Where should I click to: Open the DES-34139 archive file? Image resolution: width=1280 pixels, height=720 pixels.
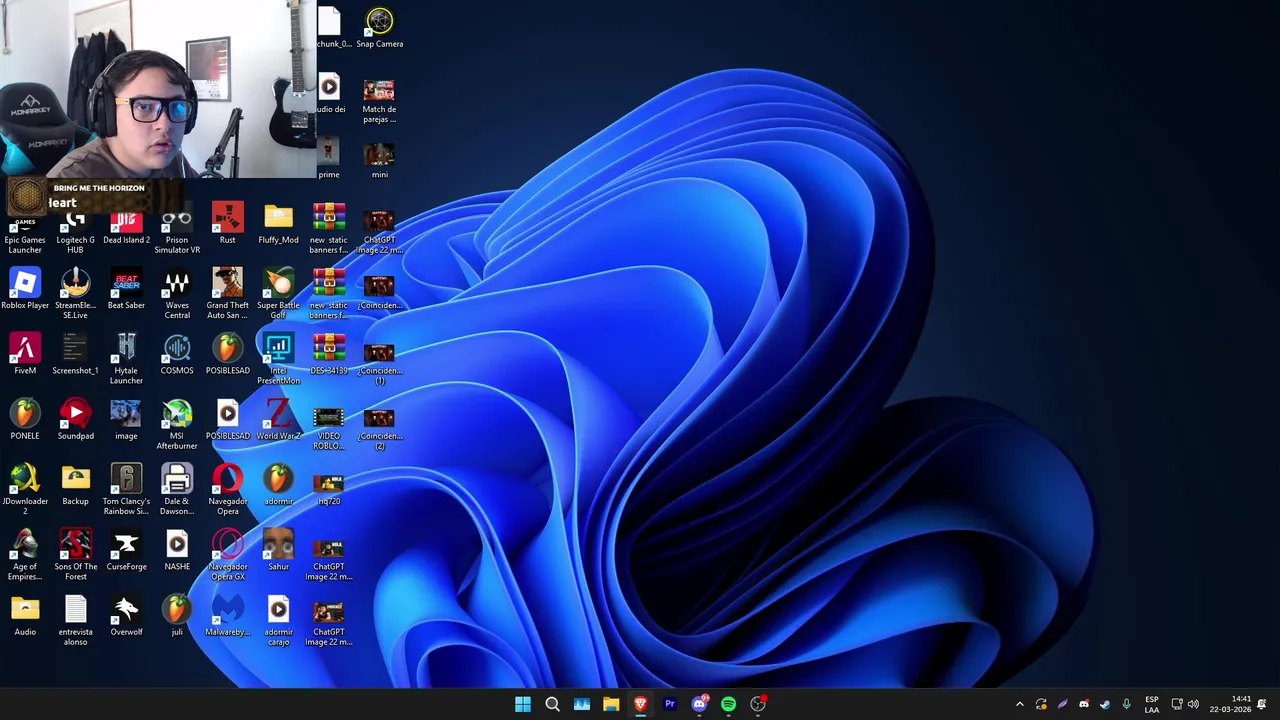[x=329, y=354]
